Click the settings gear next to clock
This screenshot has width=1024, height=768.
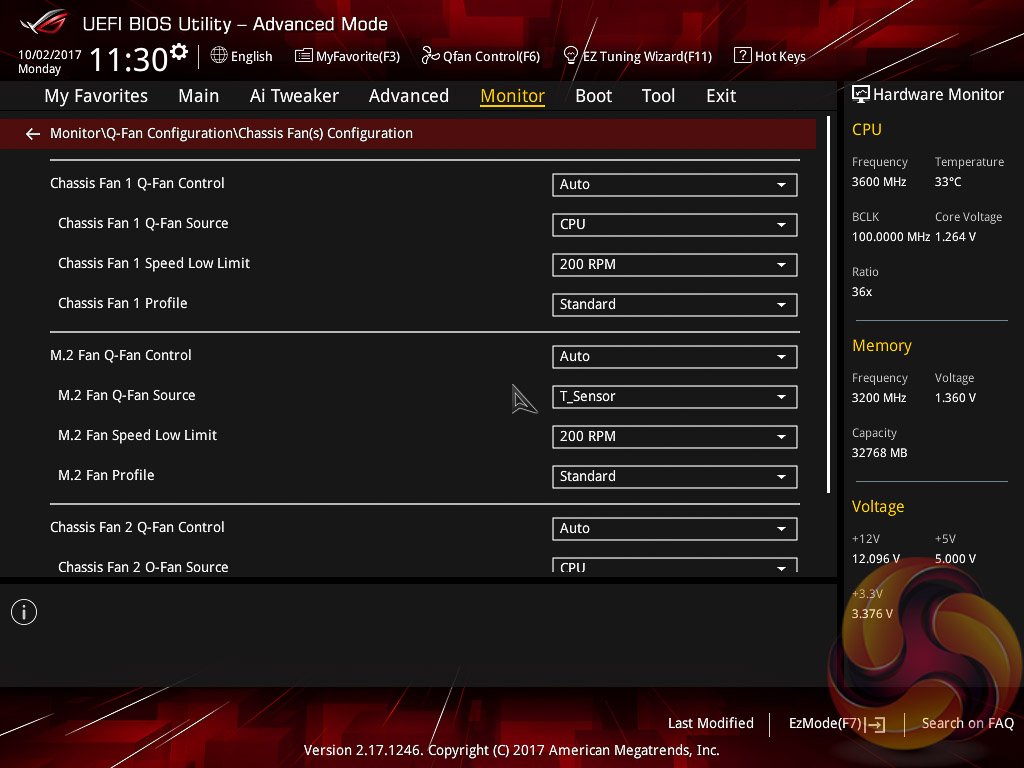coord(178,52)
